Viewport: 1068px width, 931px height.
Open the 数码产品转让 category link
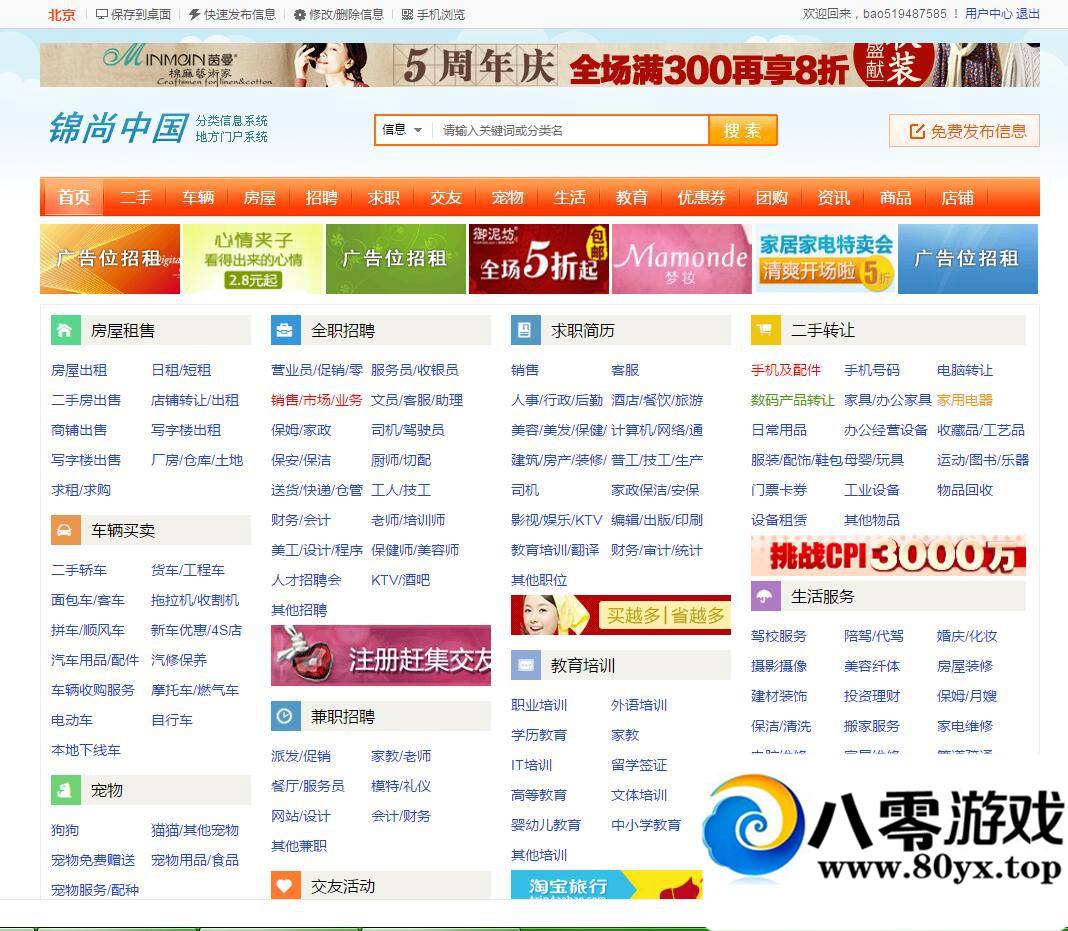[792, 400]
